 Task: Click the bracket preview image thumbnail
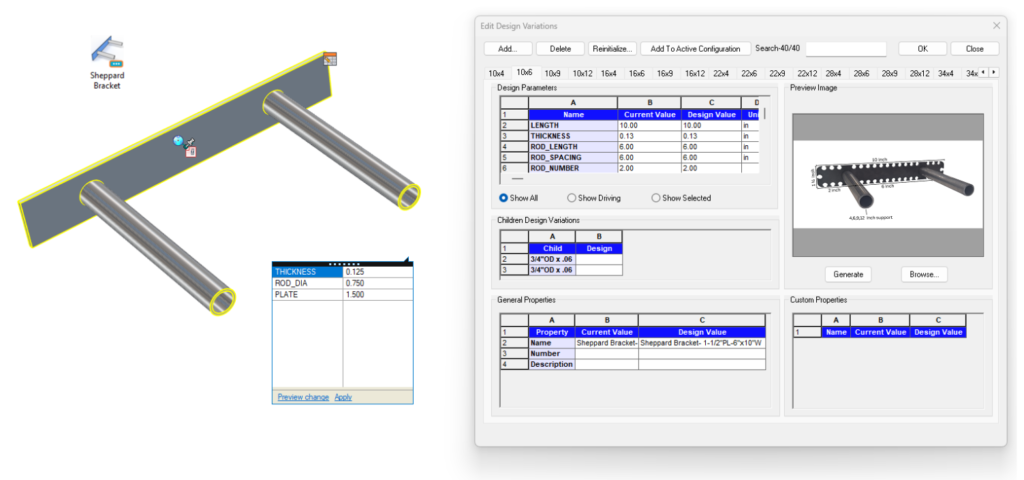pos(888,185)
